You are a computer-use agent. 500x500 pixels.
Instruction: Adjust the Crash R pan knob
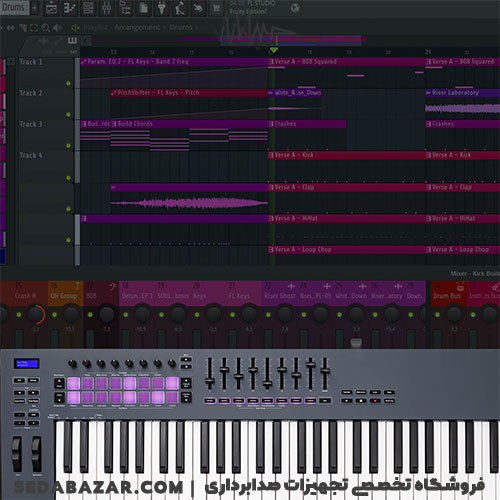35,314
